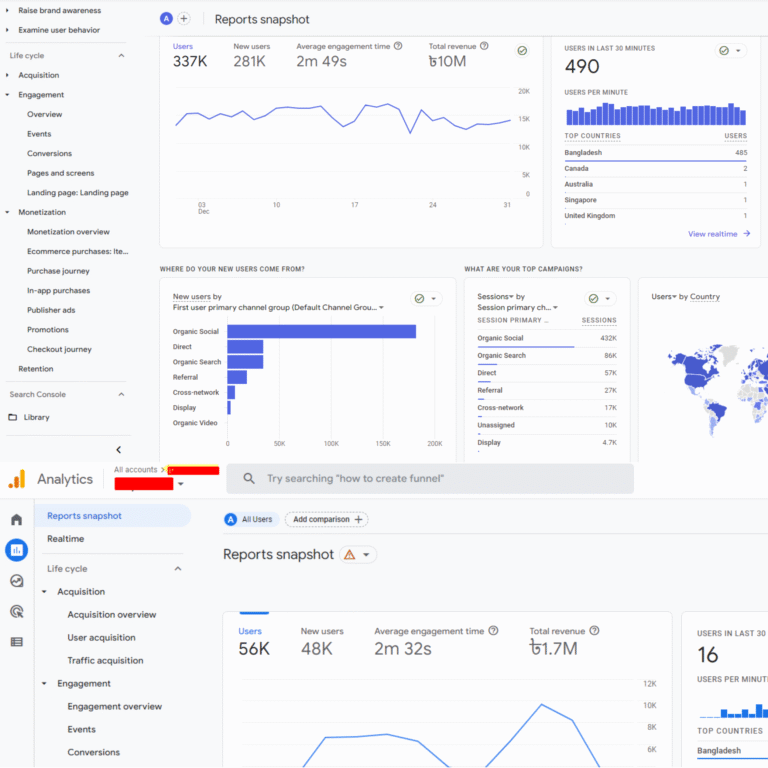Click the Google Analytics logo
The height and width of the screenshot is (768, 768).
click(x=16, y=479)
